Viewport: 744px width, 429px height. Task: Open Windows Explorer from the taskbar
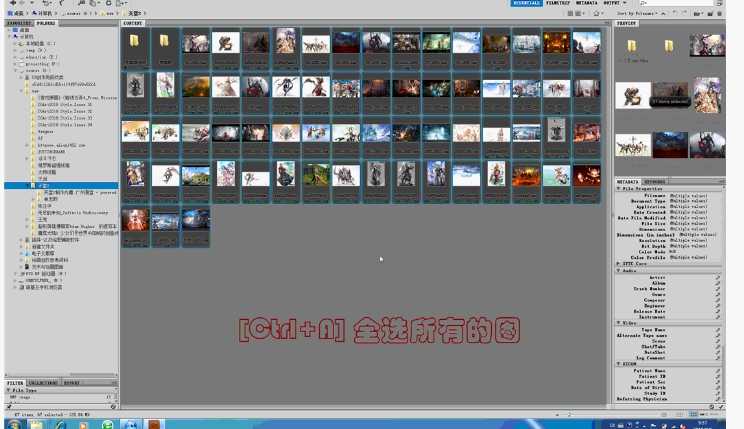click(x=37, y=424)
